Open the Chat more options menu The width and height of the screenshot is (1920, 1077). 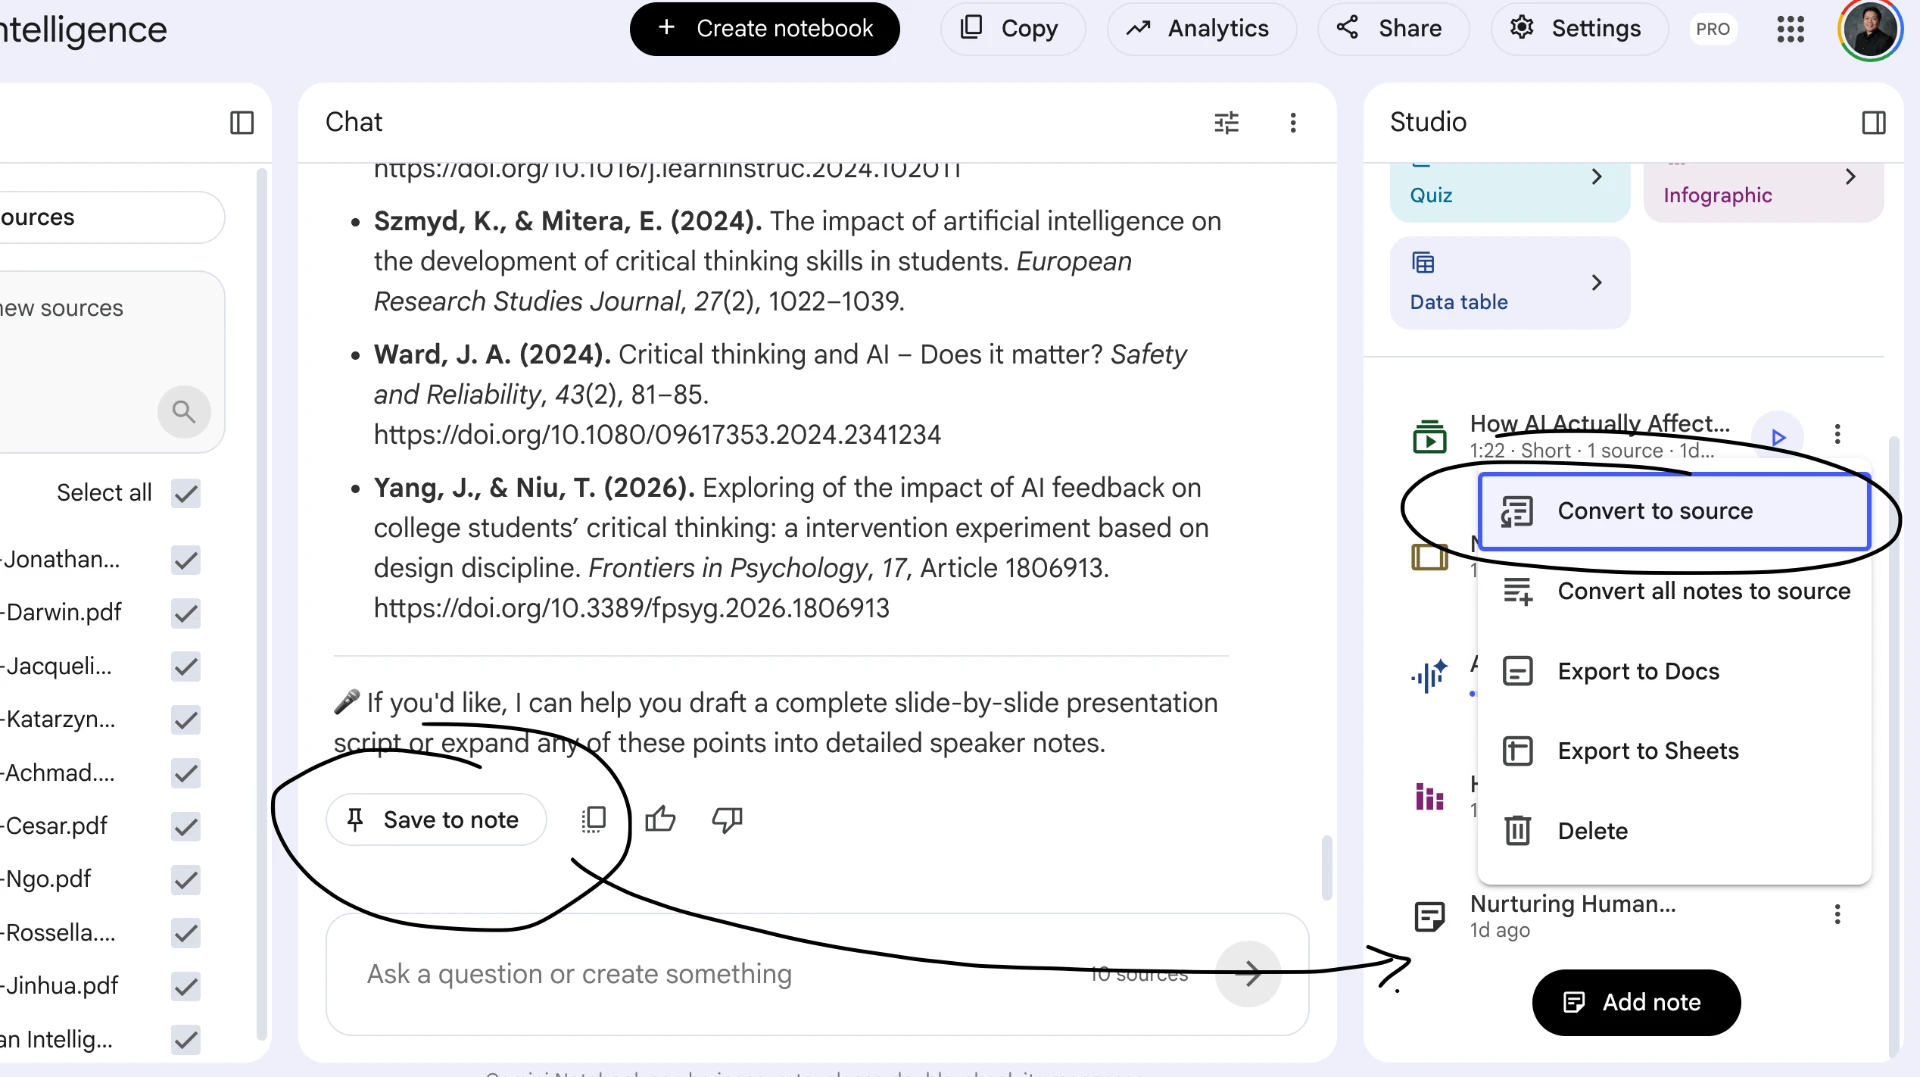(1293, 123)
